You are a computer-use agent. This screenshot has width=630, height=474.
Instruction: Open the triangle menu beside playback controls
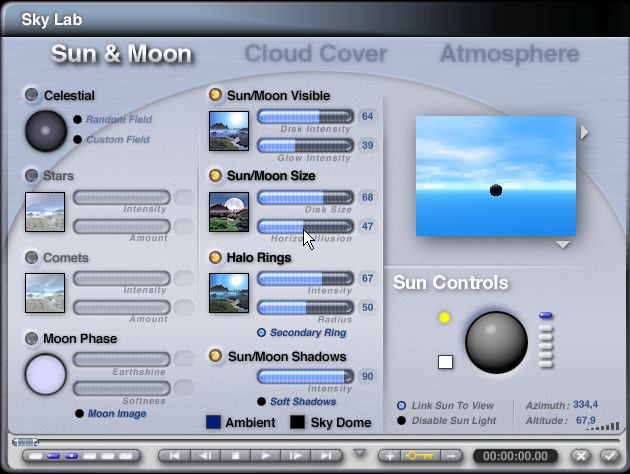pos(360,453)
